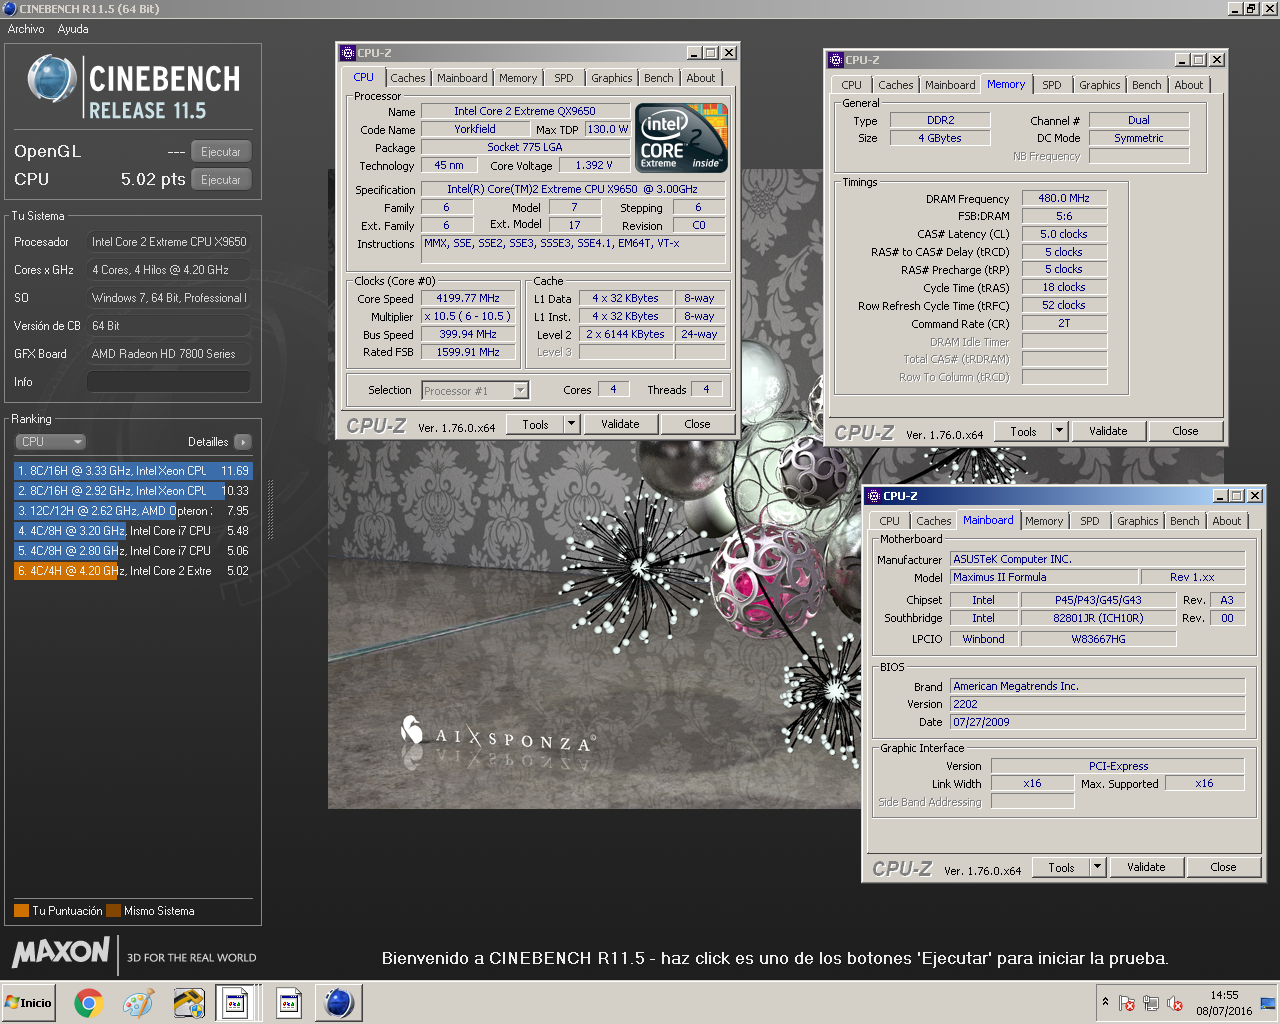Switch to SPD tab in CPU window
Viewport: 1280px width, 1024px height.
pos(564,78)
